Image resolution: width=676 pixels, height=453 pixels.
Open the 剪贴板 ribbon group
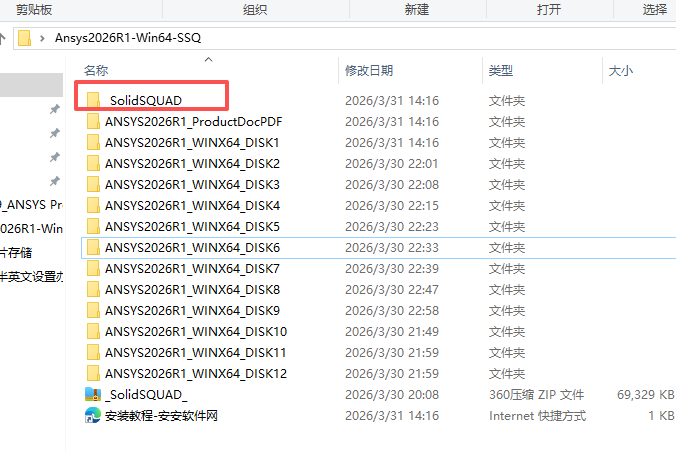coord(34,9)
